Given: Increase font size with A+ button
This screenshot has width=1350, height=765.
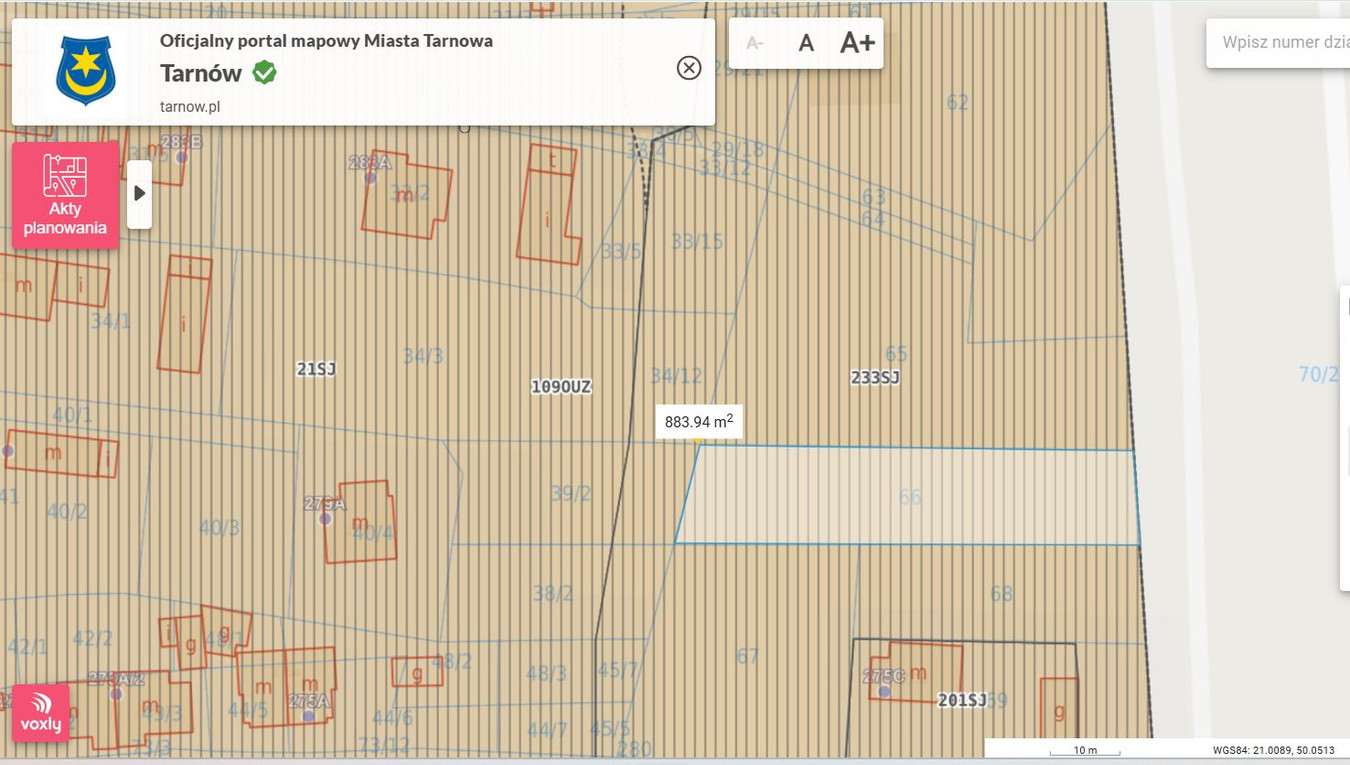Looking at the screenshot, I should tap(857, 43).
